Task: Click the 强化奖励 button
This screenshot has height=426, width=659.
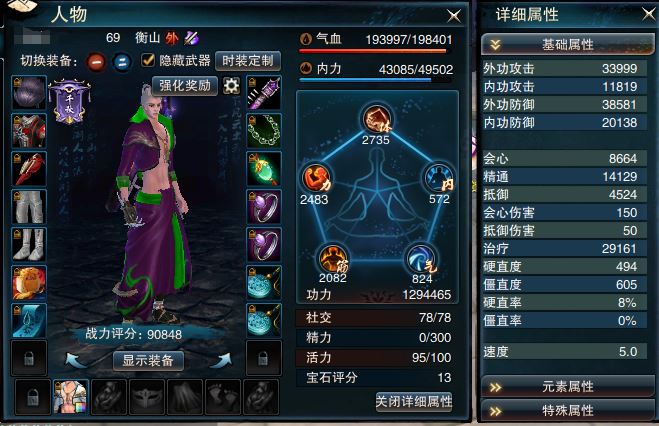Action: tap(185, 86)
